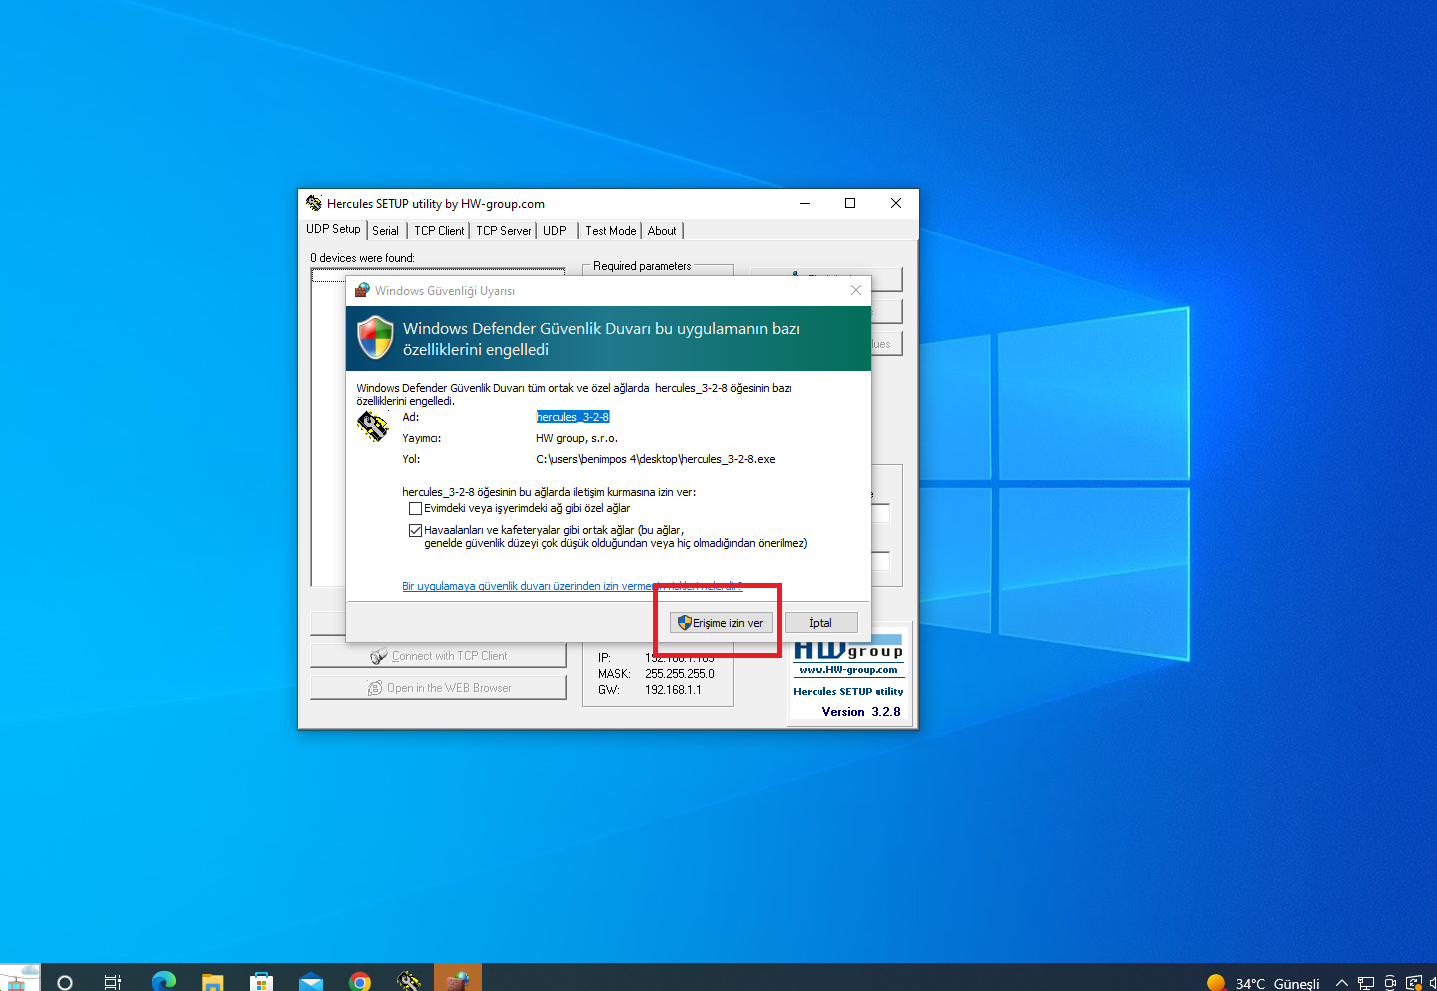Click the MASK value 255.255.255.0

tap(680, 674)
